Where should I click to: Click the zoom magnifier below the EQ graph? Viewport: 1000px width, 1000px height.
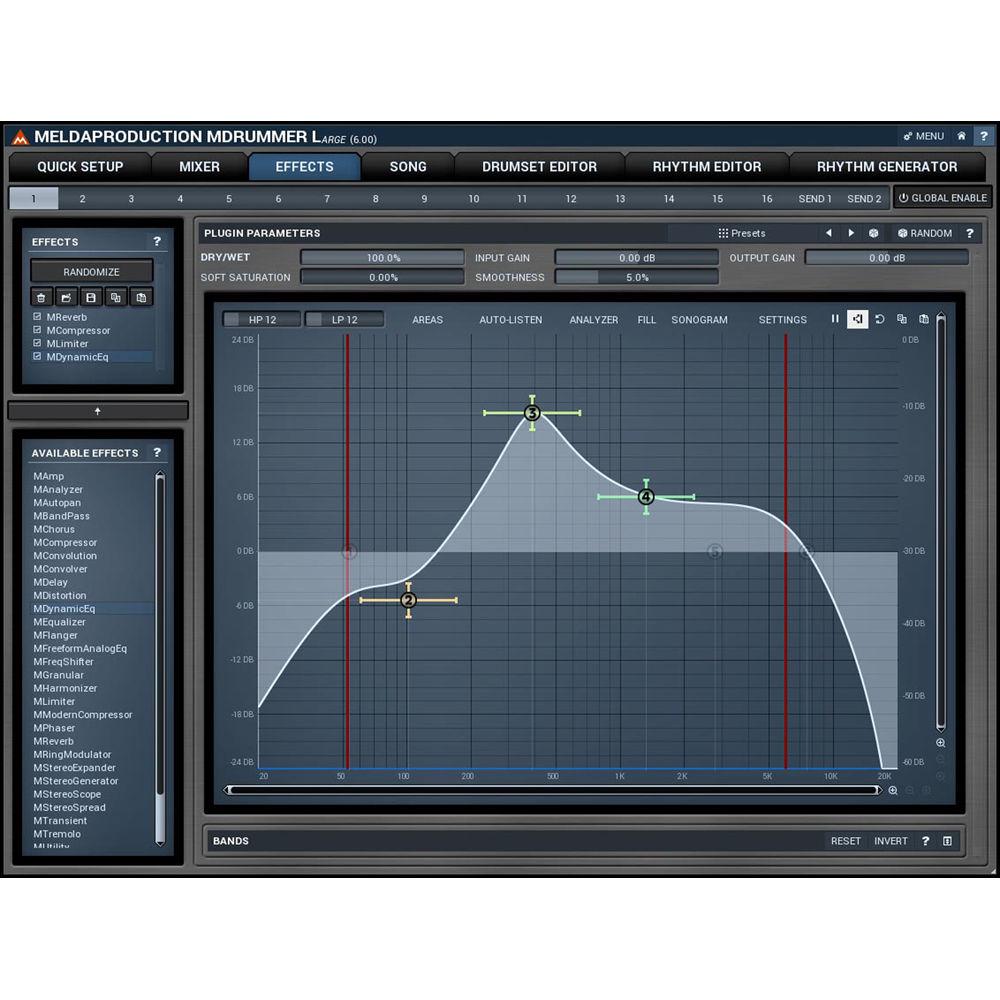(893, 790)
